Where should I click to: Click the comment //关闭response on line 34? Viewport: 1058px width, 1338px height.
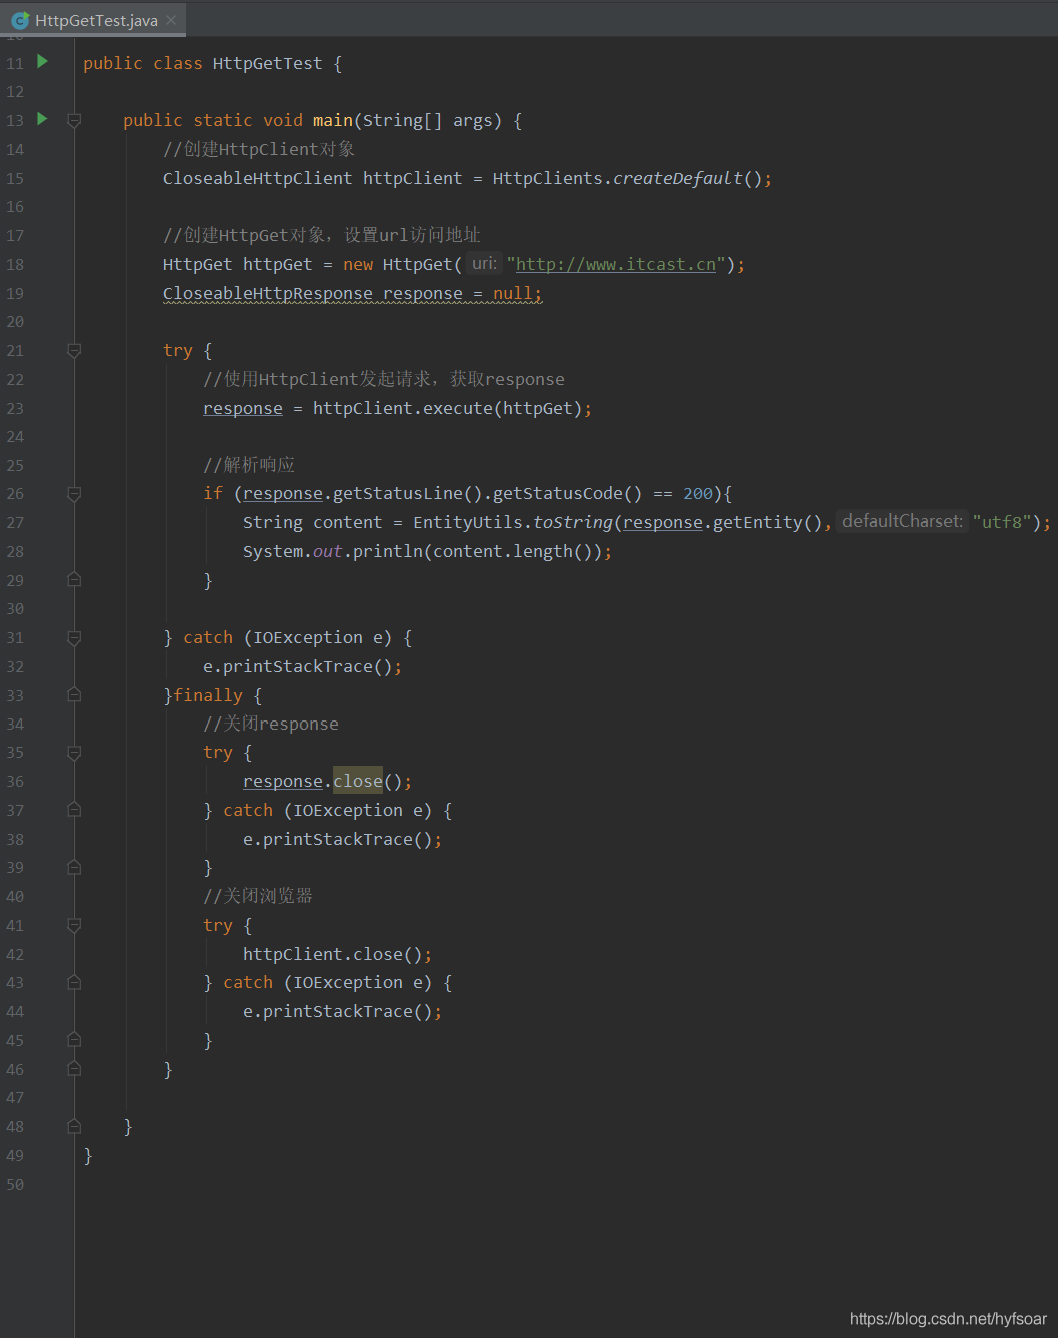(271, 724)
